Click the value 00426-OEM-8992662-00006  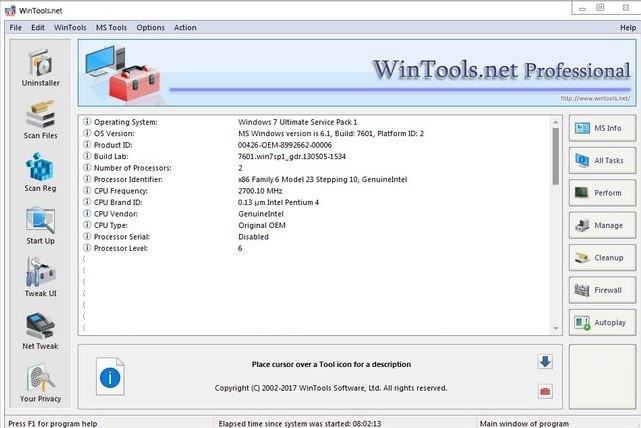click(x=285, y=145)
